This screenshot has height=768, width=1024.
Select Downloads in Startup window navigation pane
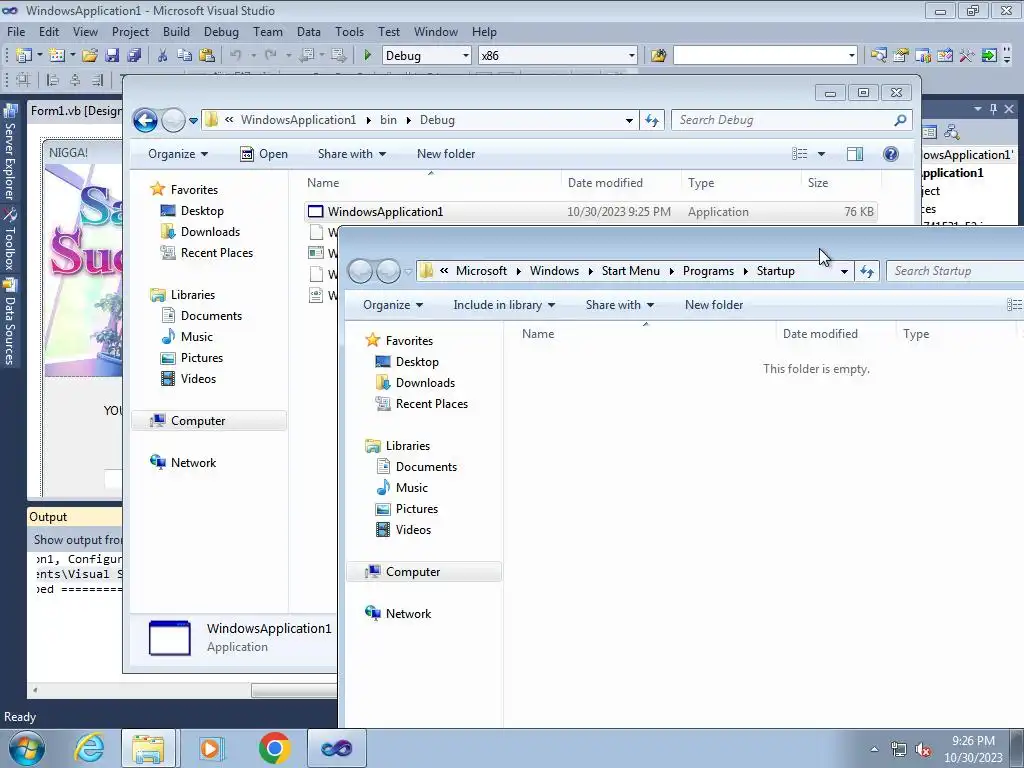click(x=424, y=383)
